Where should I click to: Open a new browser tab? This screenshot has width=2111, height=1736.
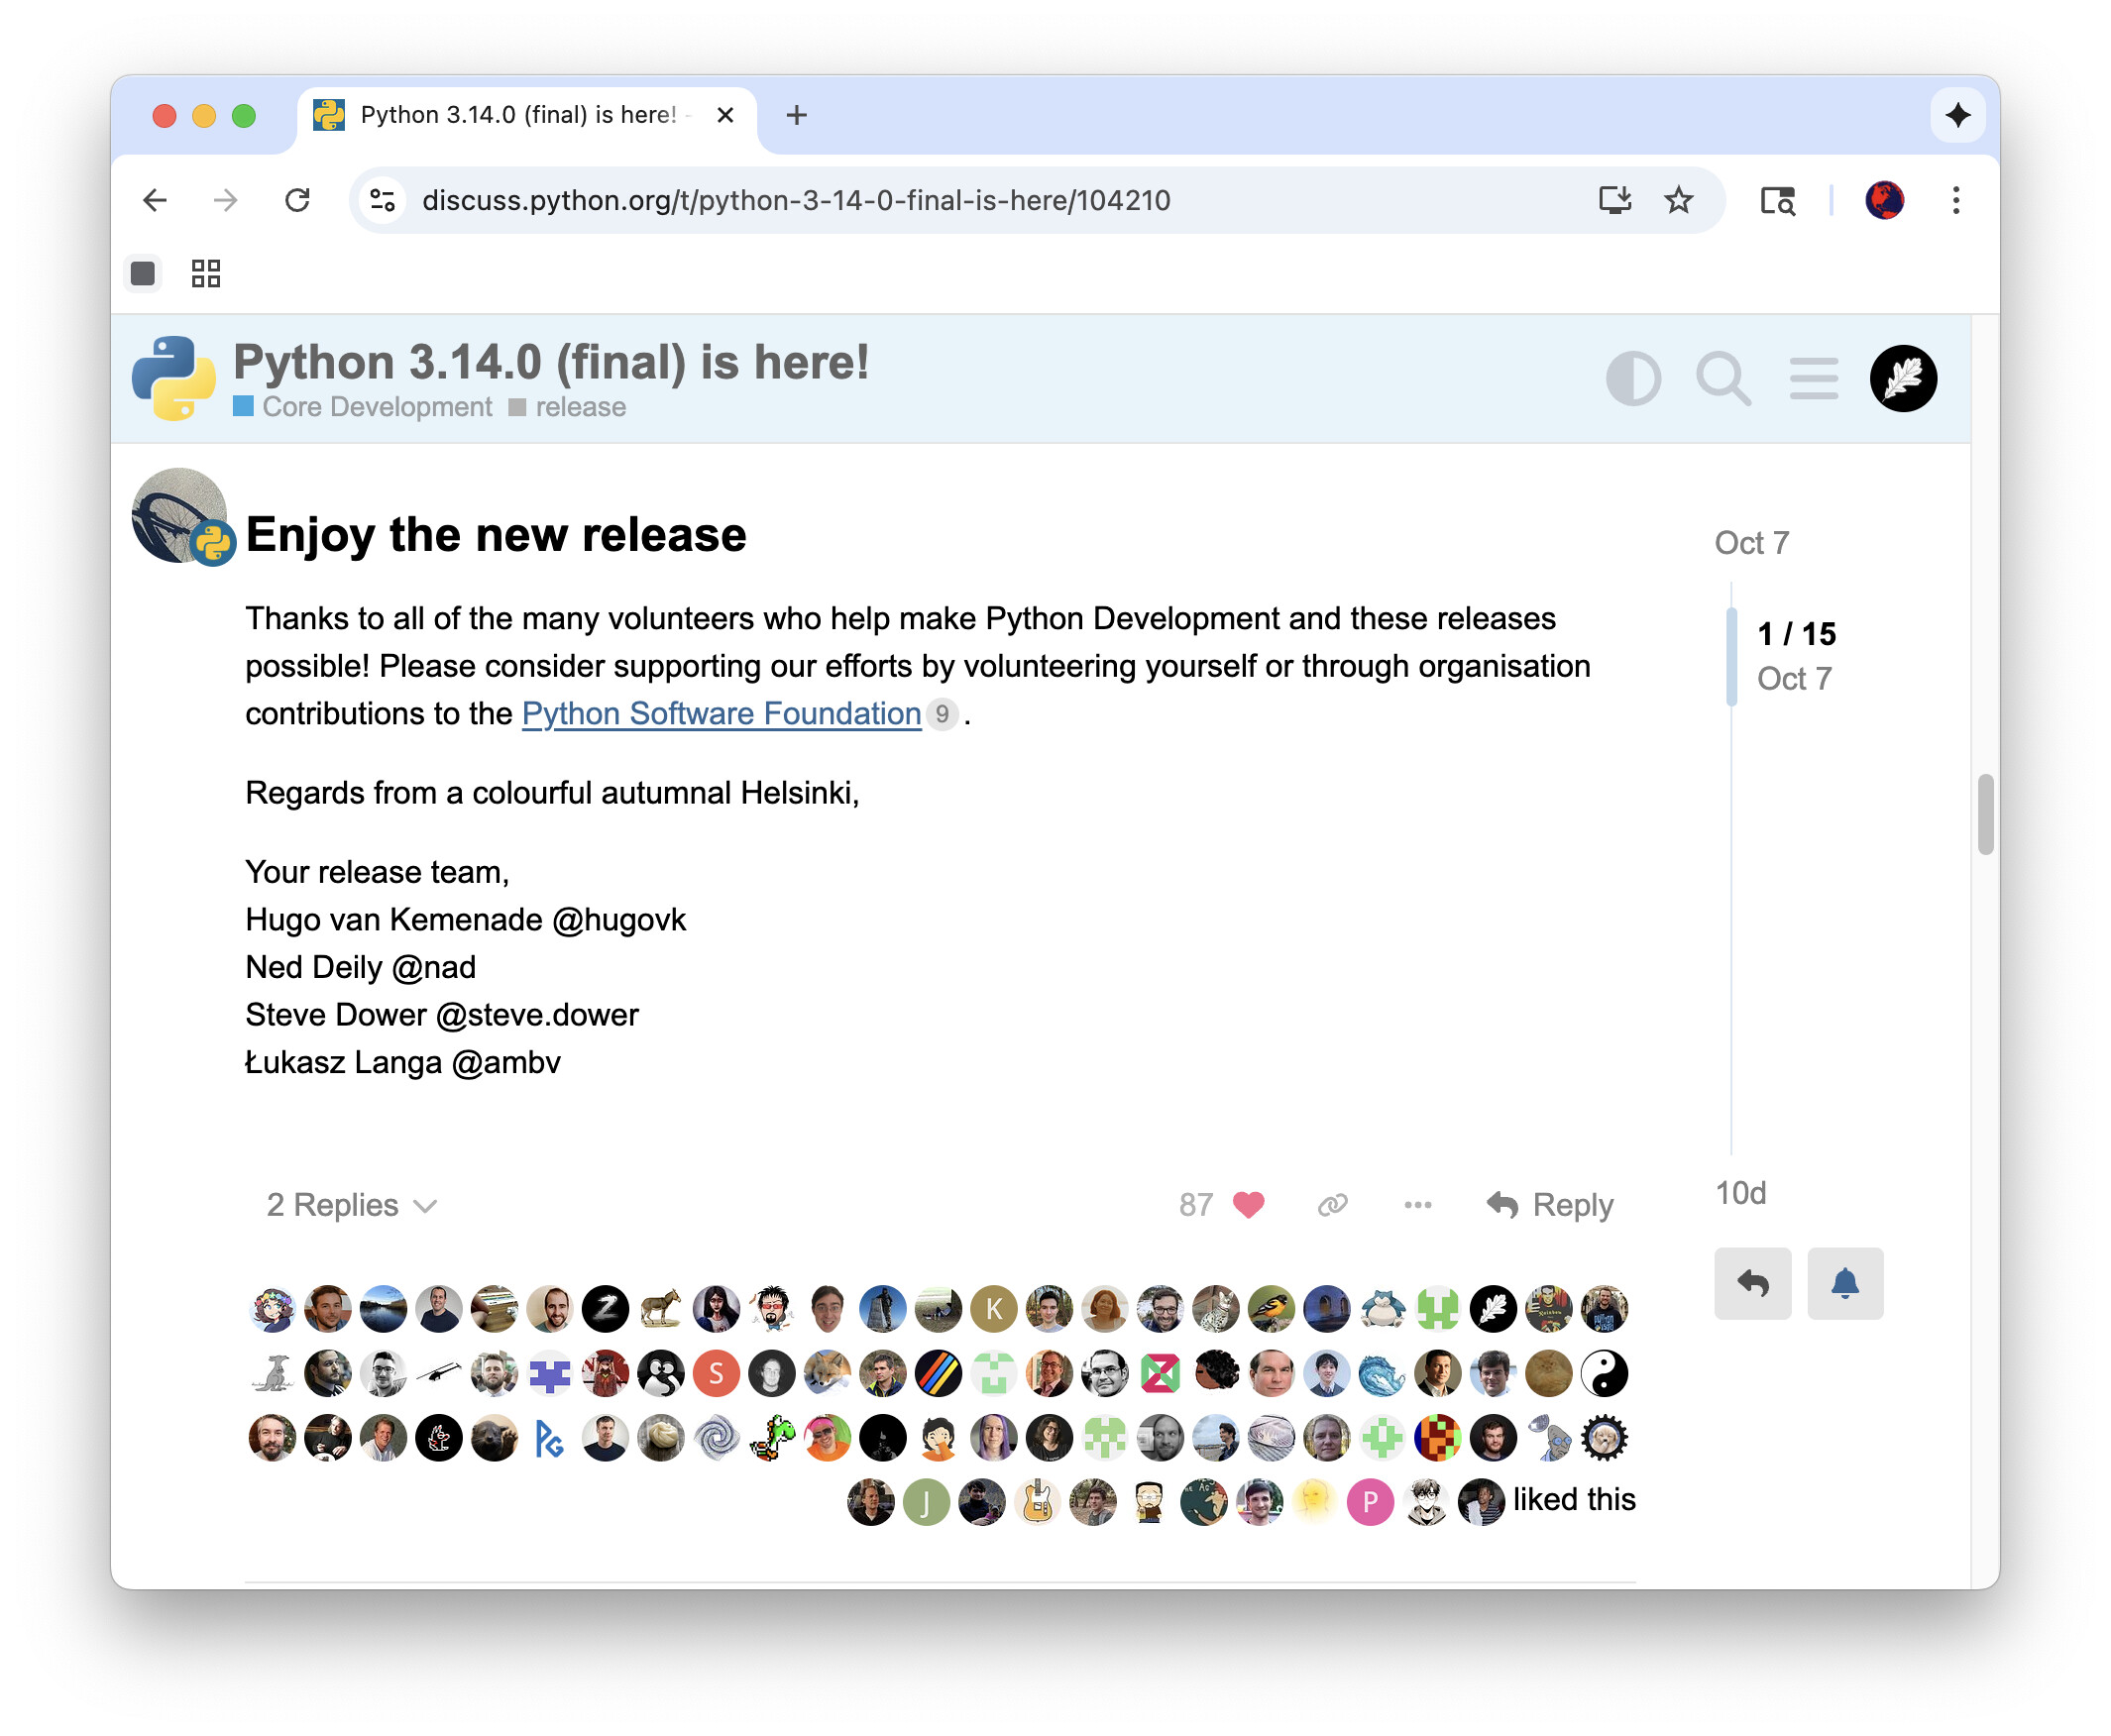[796, 115]
